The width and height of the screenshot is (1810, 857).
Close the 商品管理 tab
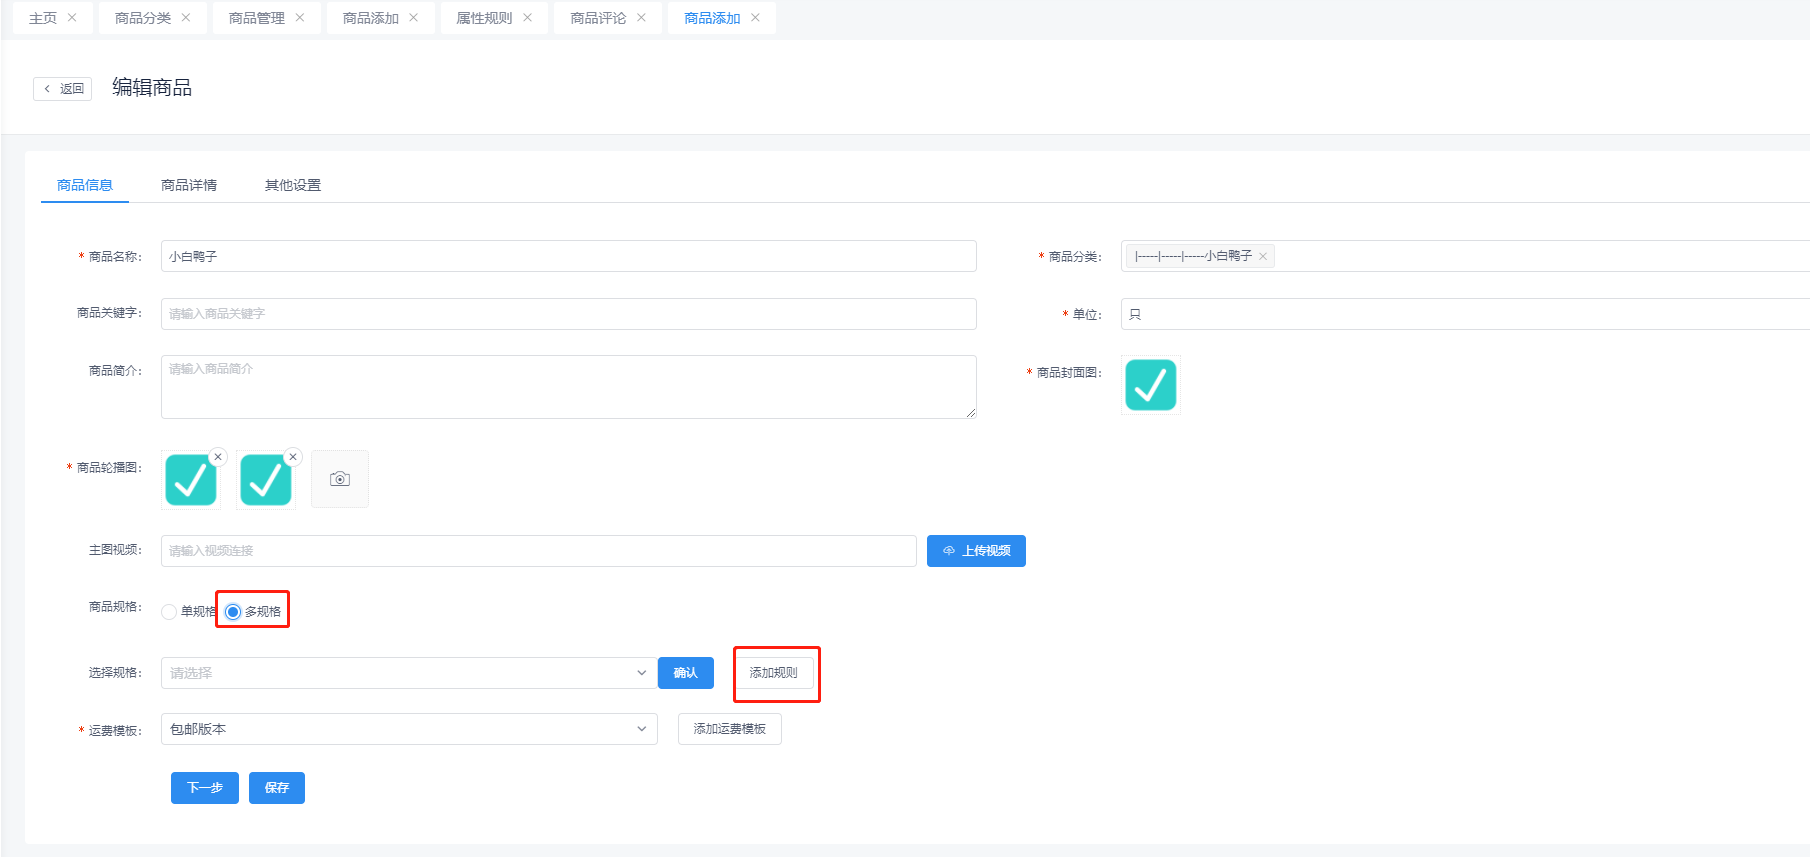(300, 18)
